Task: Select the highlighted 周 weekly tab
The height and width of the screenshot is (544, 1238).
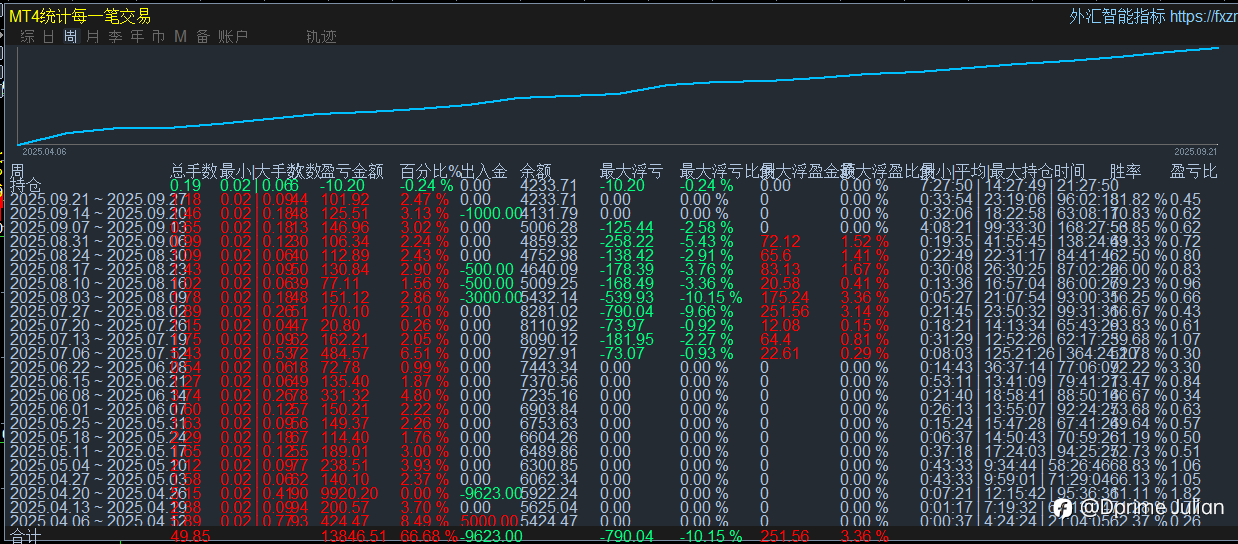Action: 70,37
